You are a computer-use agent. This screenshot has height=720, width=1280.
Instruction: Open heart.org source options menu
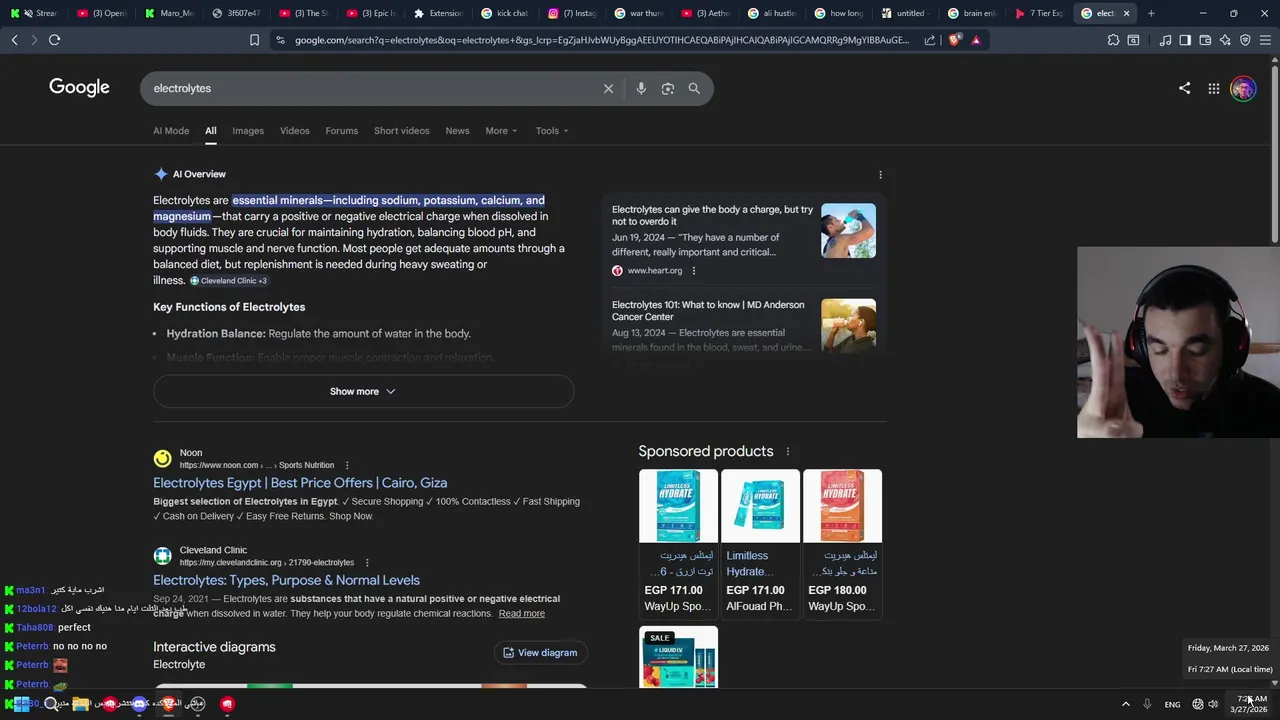click(693, 270)
